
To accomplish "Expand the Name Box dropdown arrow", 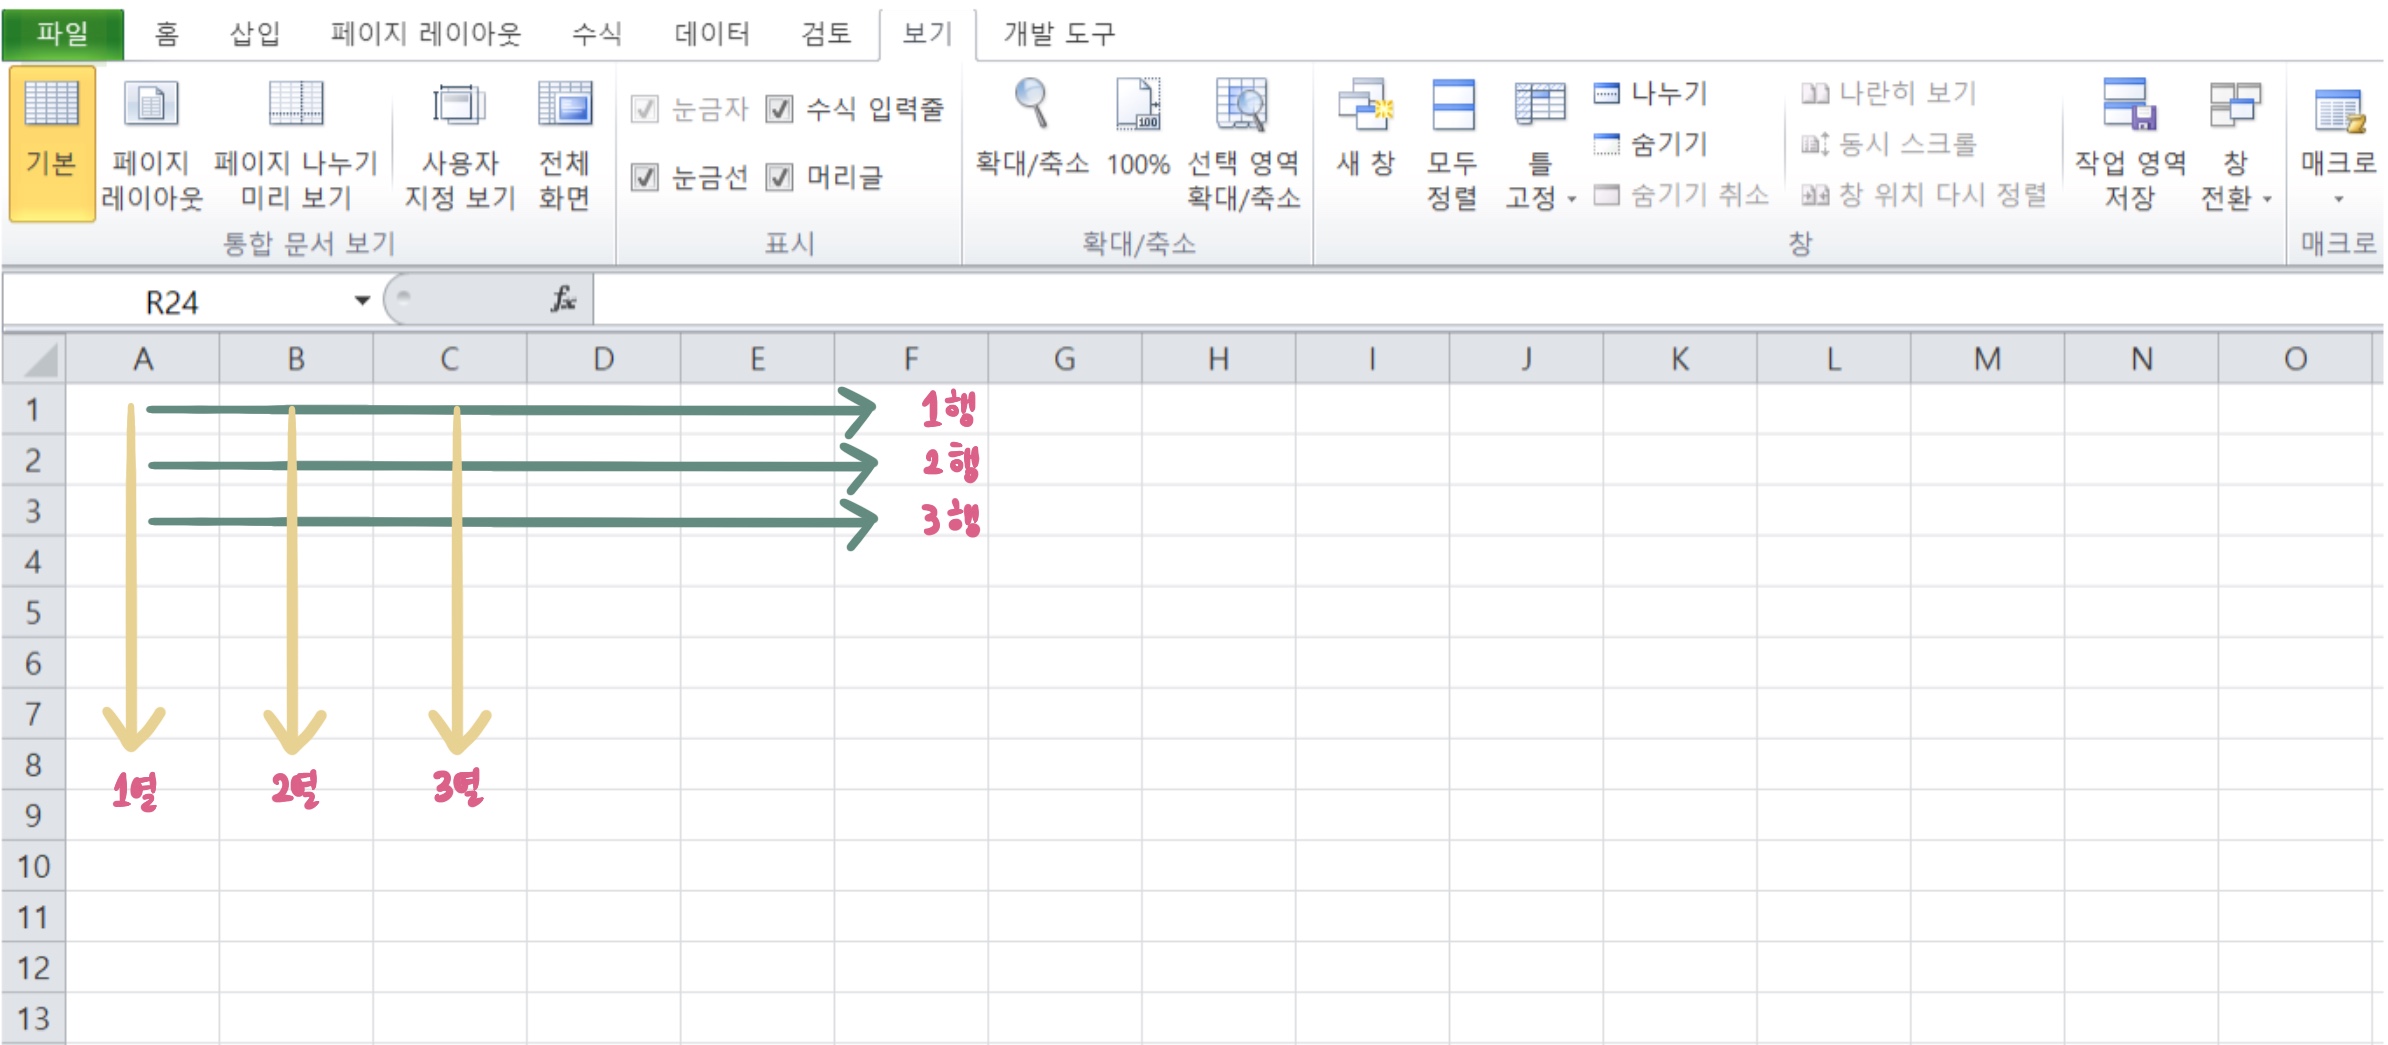I will point(362,300).
